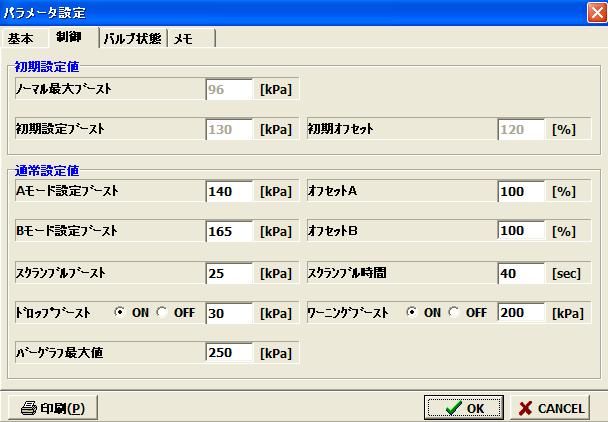Click the スクランブルブースト input field
This screenshot has width=608, height=422.
(x=229, y=273)
